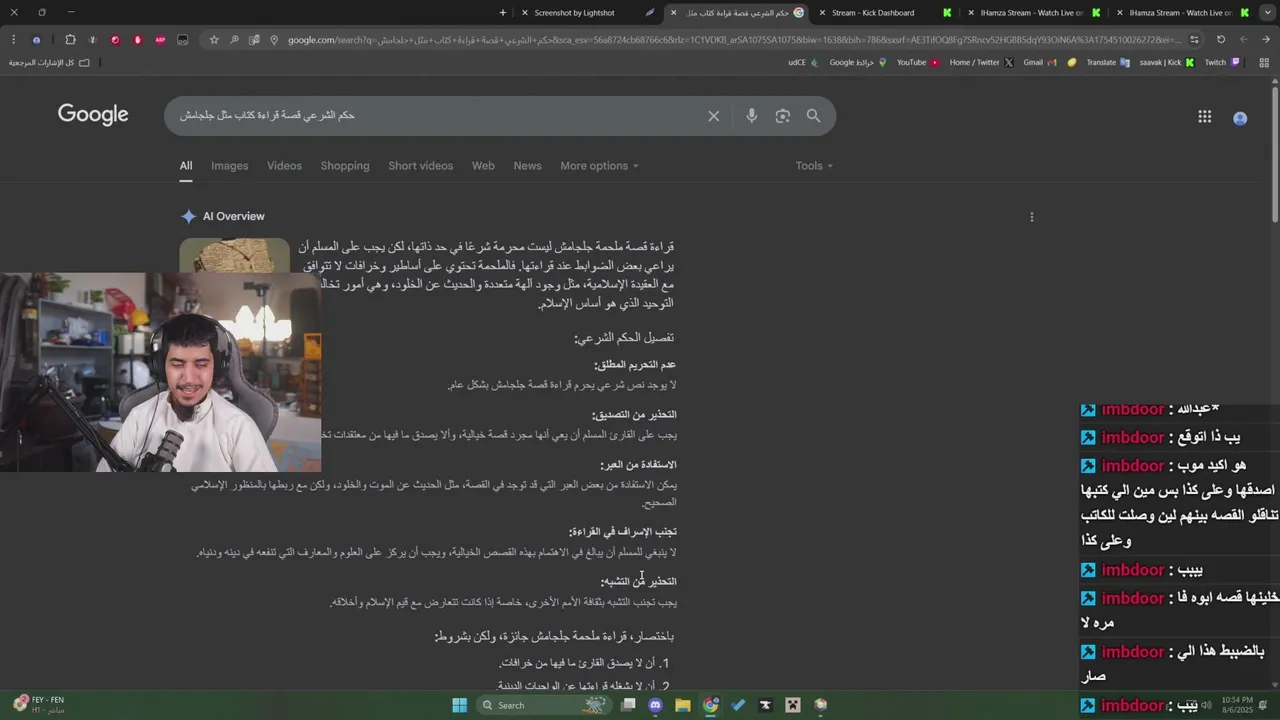Open the Twitch bookmark
The image size is (1280, 720).
(x=1222, y=62)
